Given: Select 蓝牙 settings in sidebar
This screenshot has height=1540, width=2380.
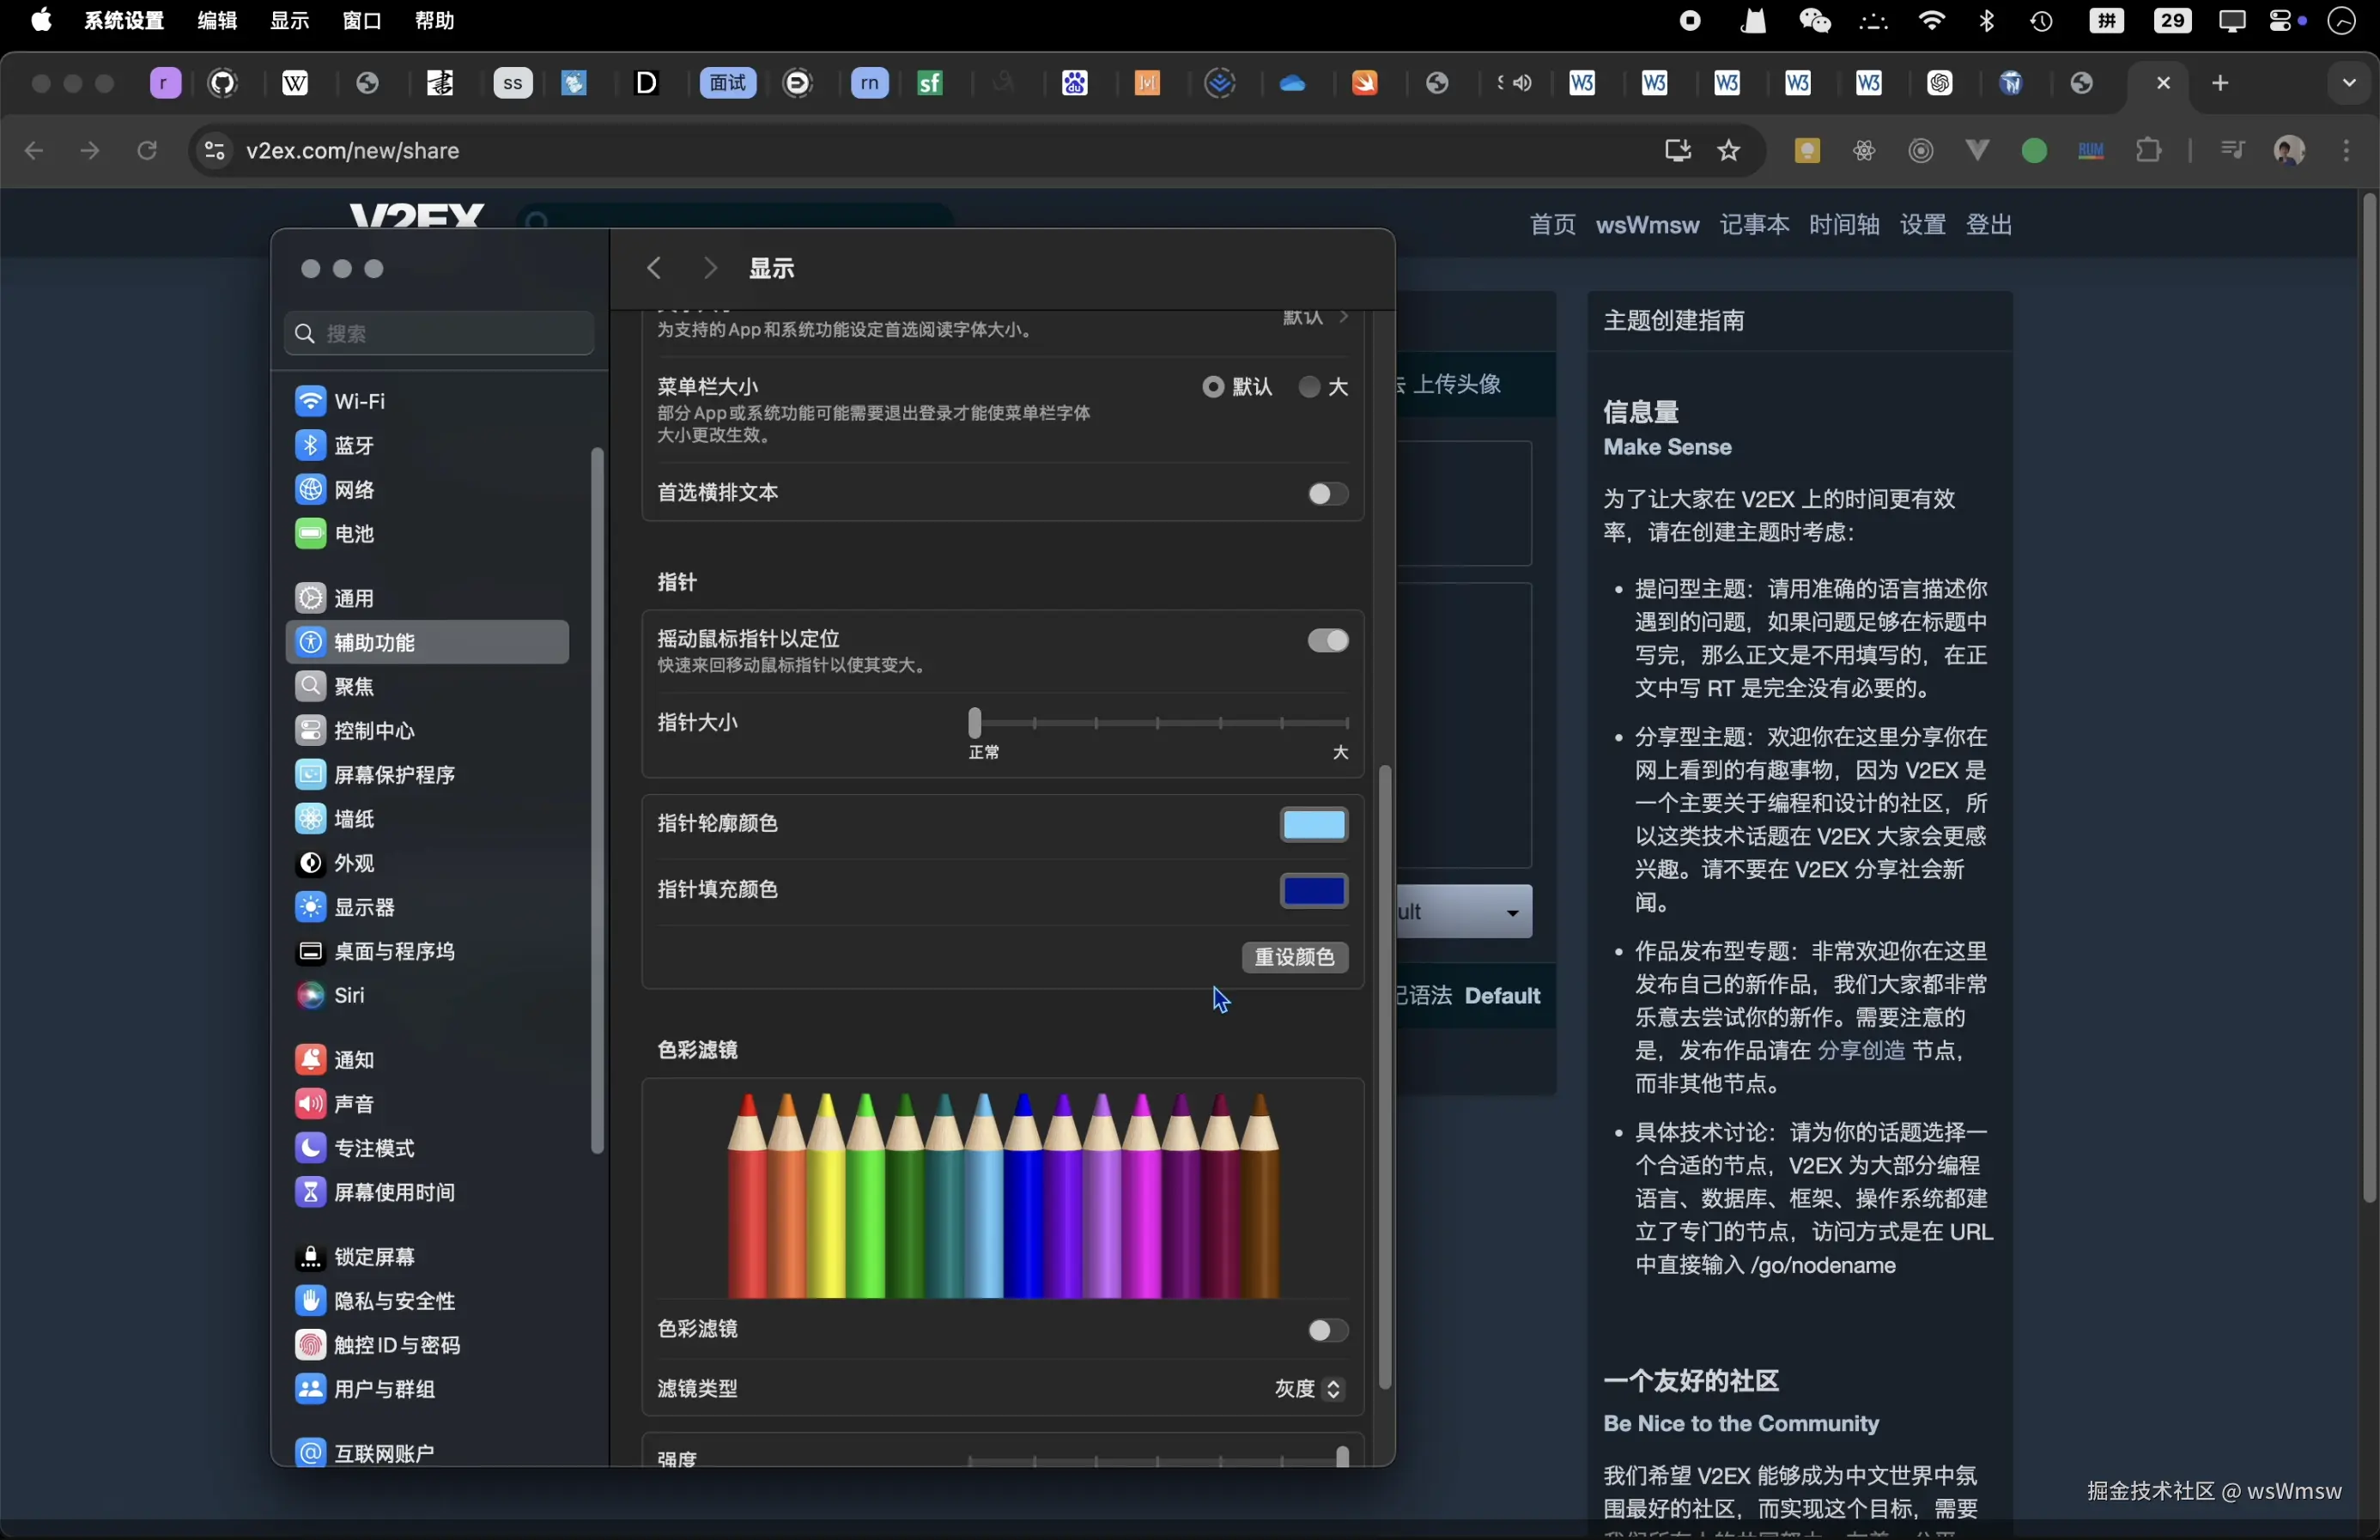Looking at the screenshot, I should pyautogui.click(x=356, y=445).
